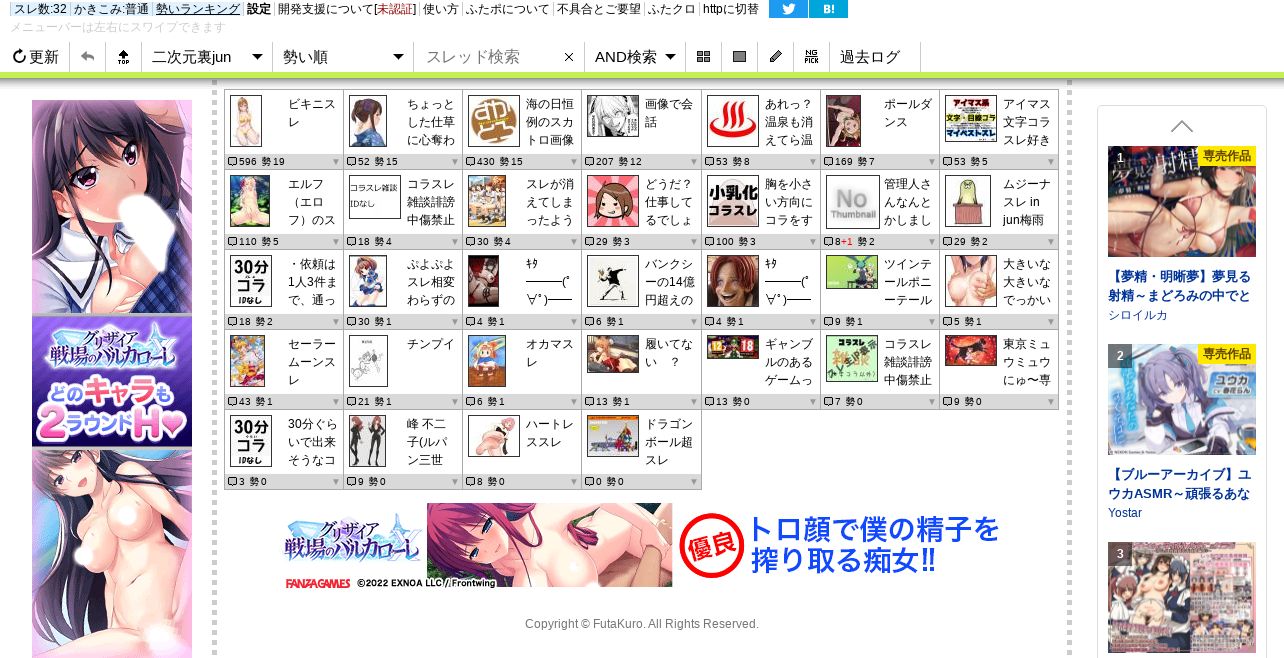The height and width of the screenshot is (658, 1284).
Task: Open the 過去ログ past log
Action: (x=870, y=57)
